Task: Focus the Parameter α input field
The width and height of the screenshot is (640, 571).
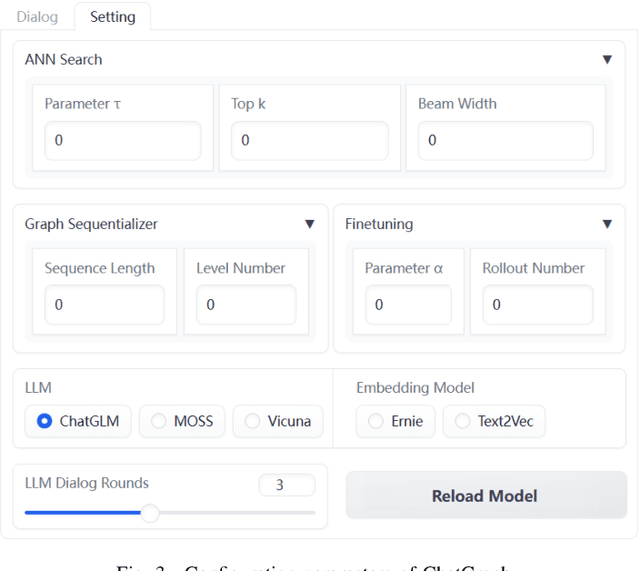Action: coord(407,305)
